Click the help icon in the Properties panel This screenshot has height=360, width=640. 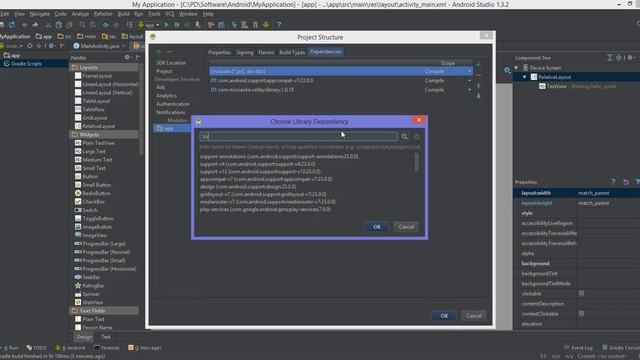613,182
